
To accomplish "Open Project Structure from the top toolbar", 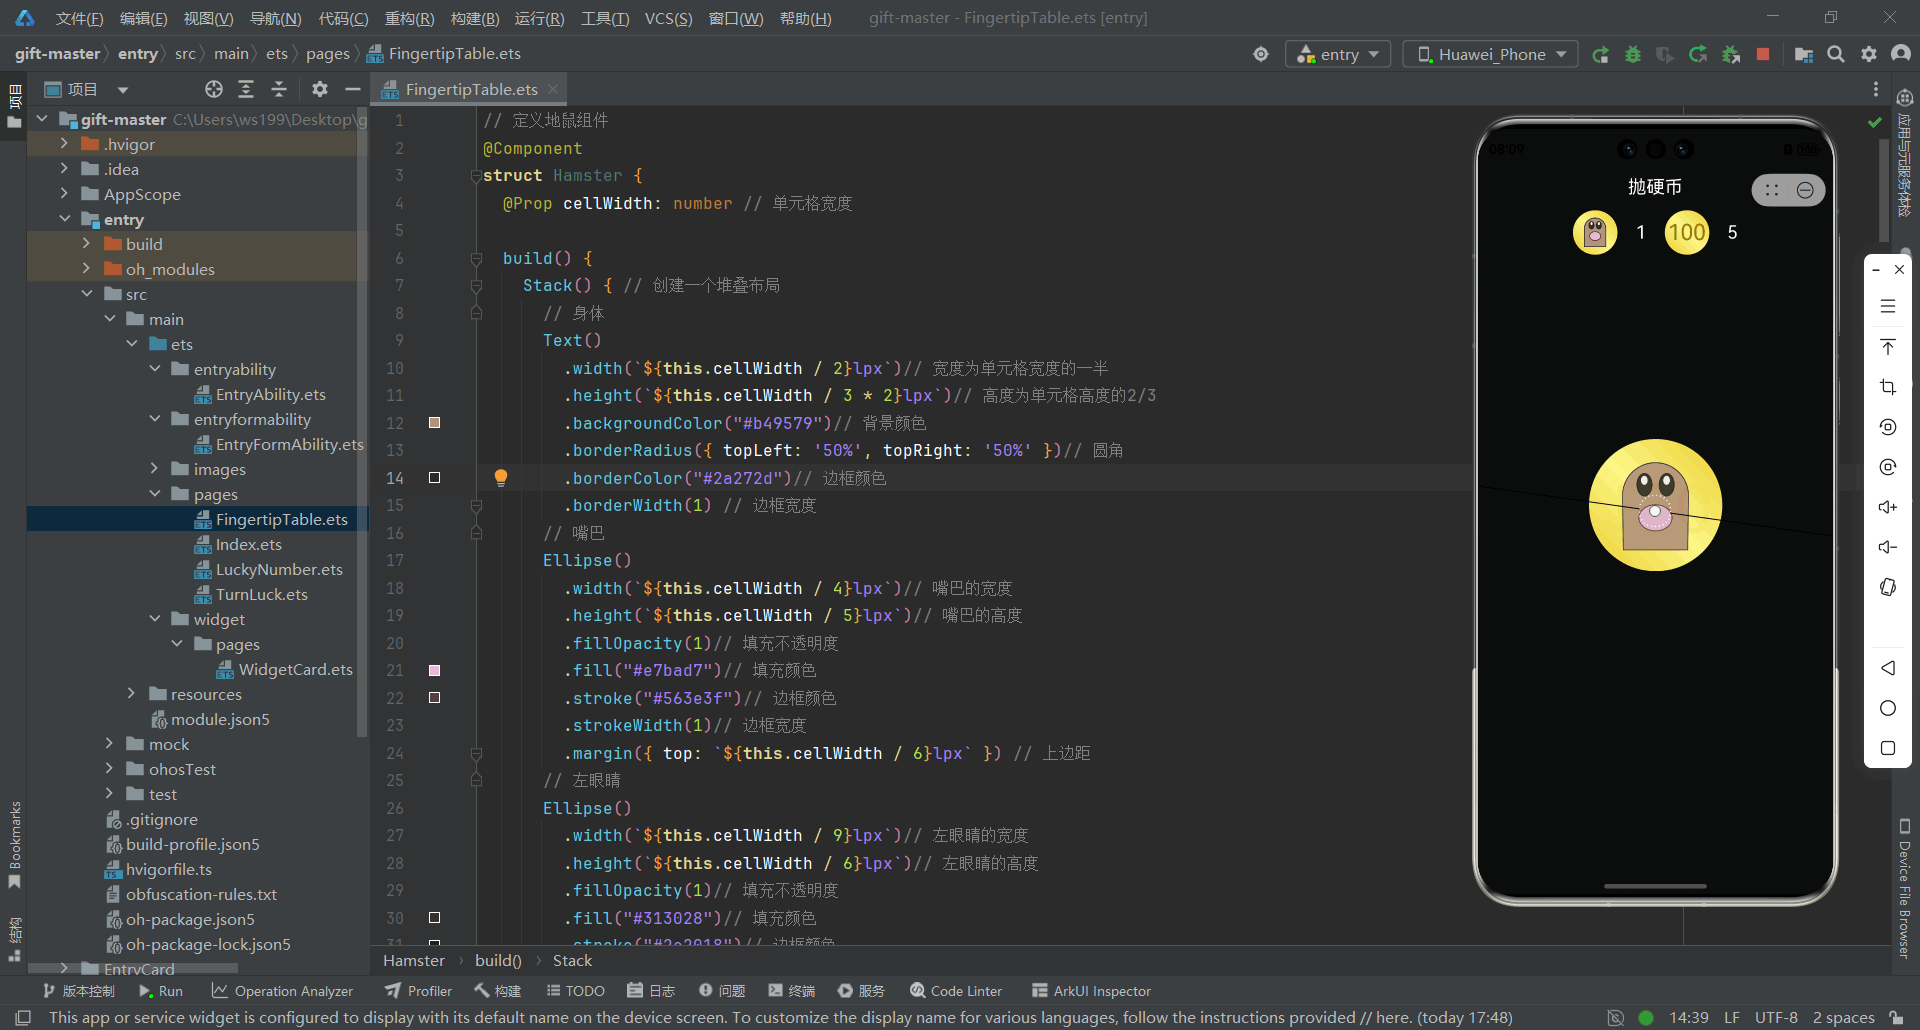I will pyautogui.click(x=1804, y=54).
